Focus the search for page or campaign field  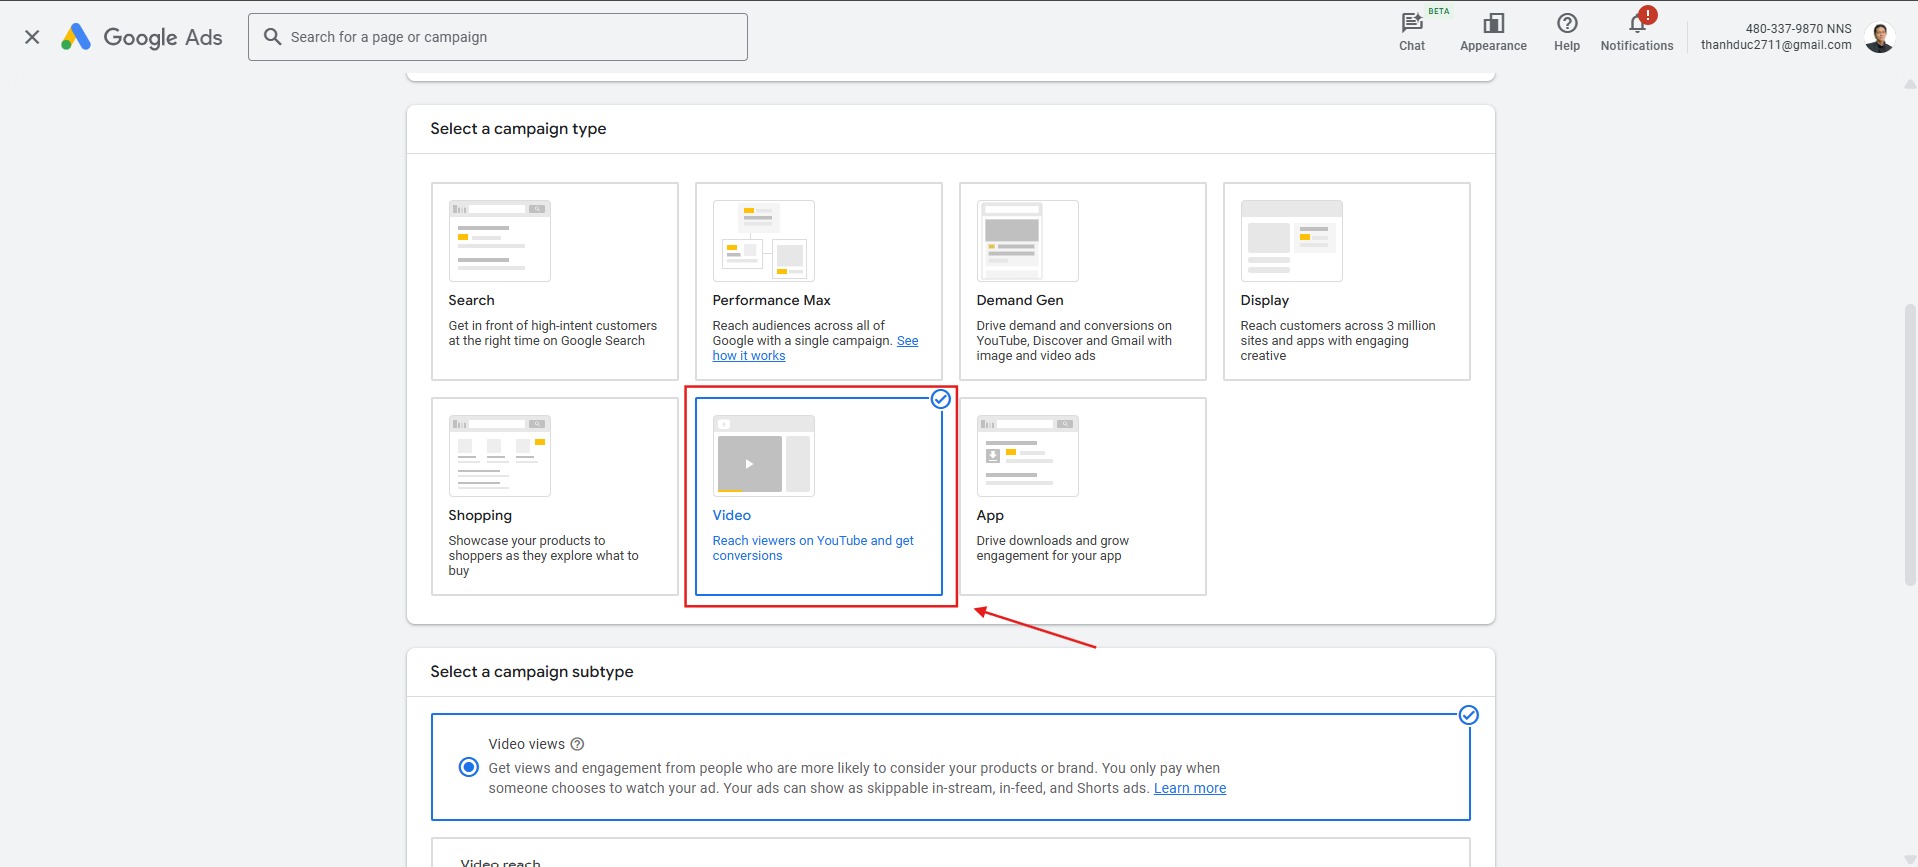point(510,37)
